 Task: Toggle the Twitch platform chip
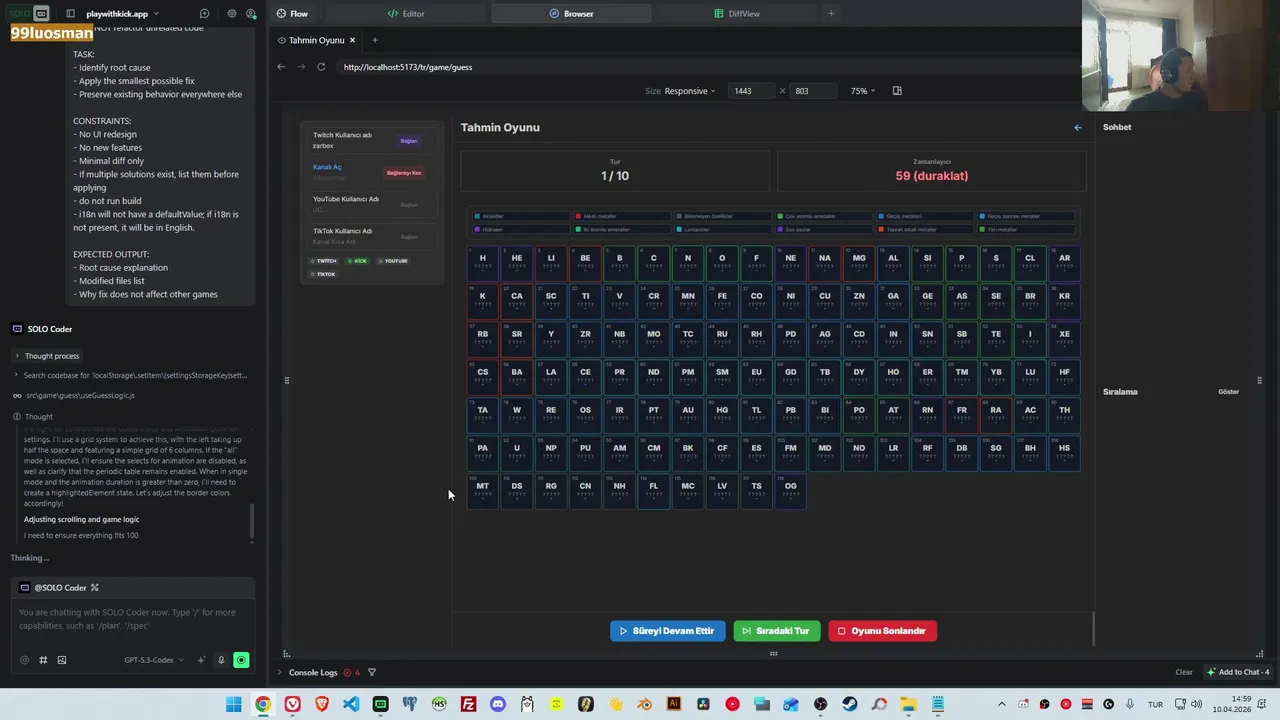pos(323,261)
